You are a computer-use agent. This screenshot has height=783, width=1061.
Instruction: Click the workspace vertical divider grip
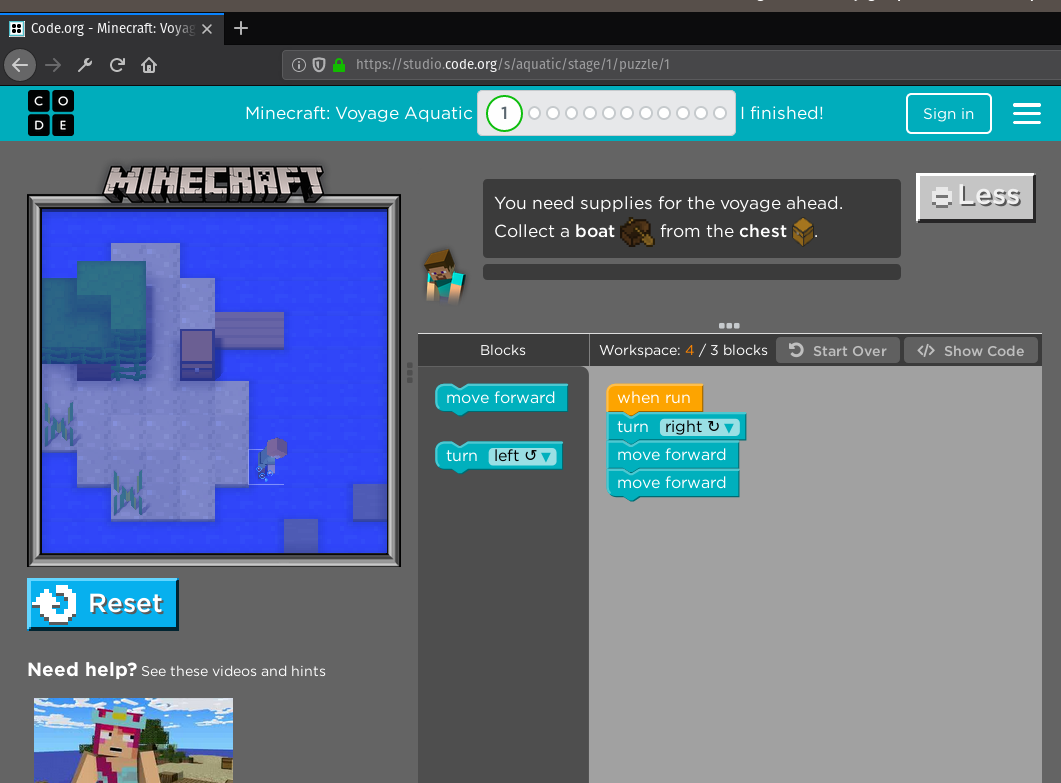tap(409, 372)
